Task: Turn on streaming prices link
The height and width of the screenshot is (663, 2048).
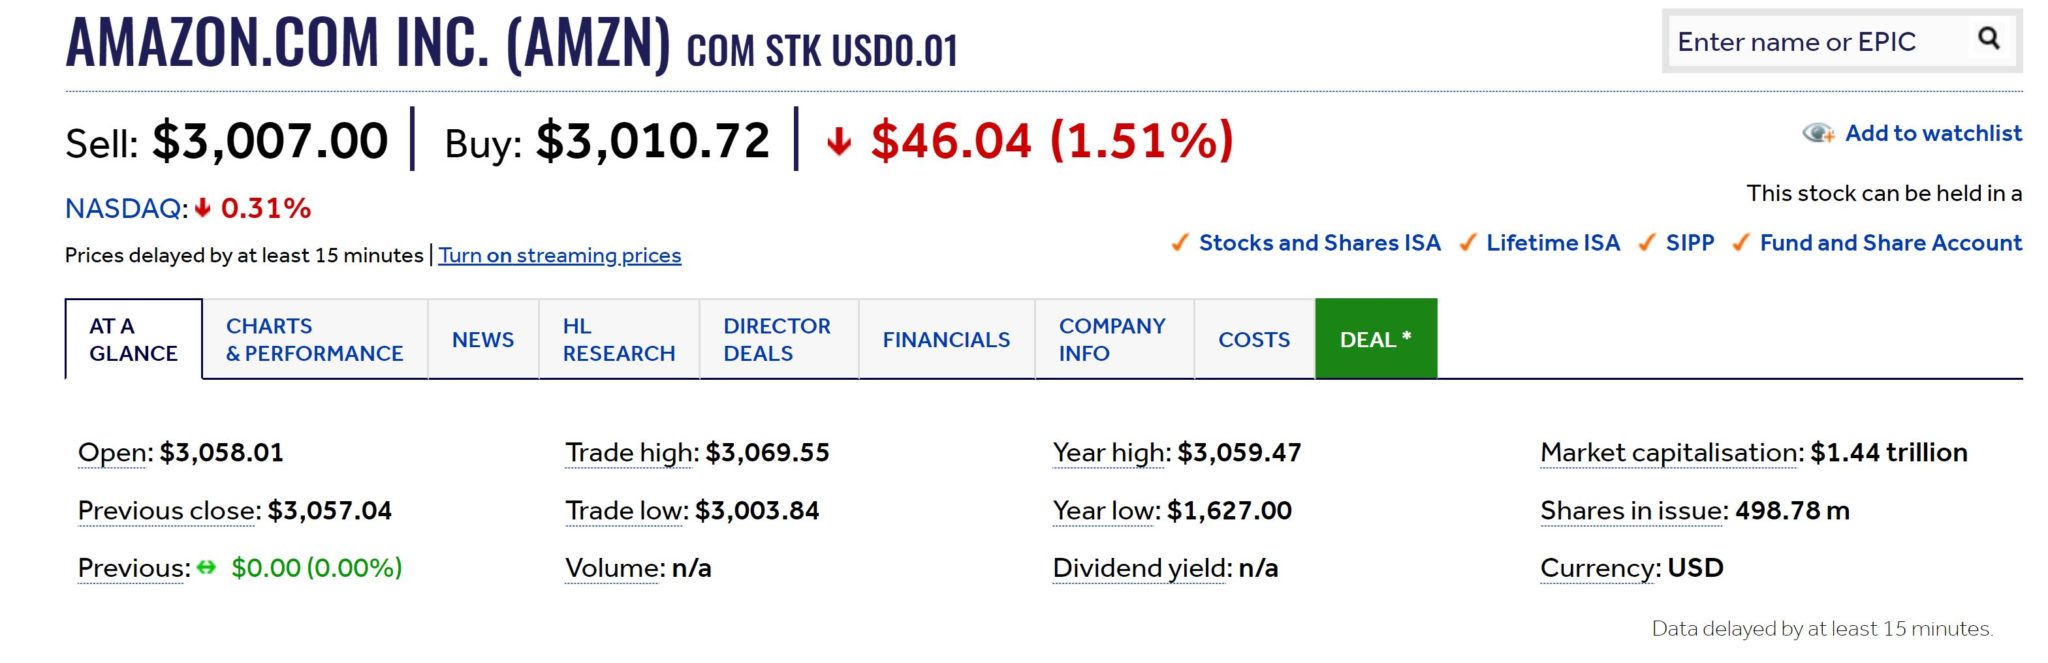Action: pos(560,255)
